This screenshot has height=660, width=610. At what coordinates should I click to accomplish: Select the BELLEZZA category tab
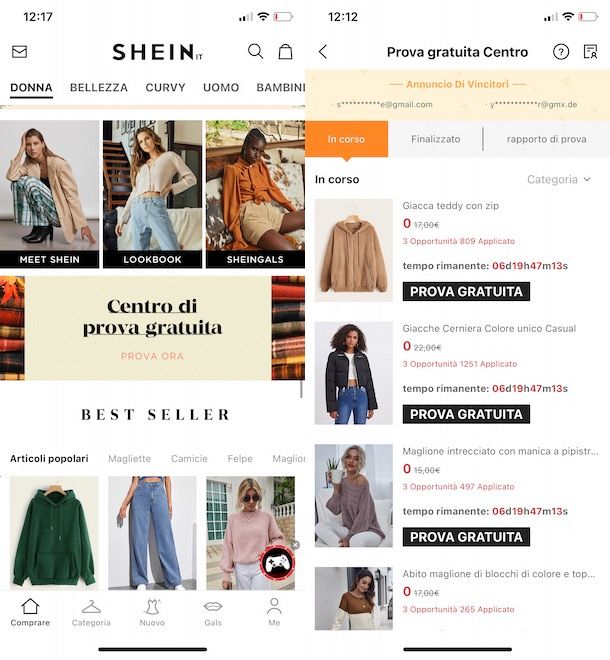[99, 88]
